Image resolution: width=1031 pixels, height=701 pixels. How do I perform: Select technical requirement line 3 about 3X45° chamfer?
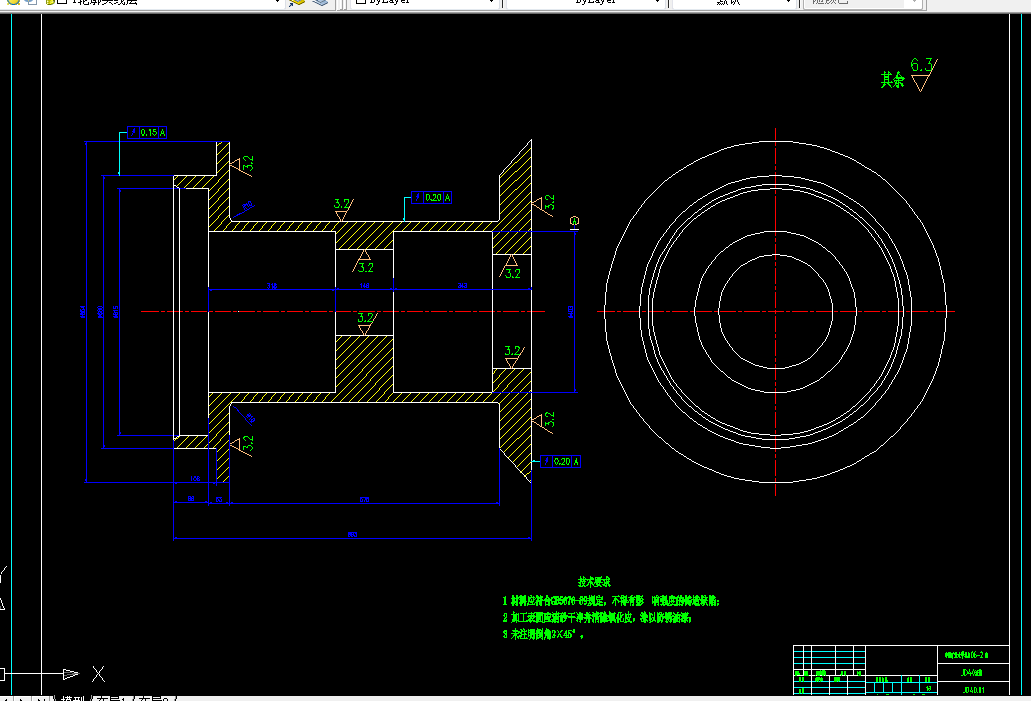(x=543, y=635)
